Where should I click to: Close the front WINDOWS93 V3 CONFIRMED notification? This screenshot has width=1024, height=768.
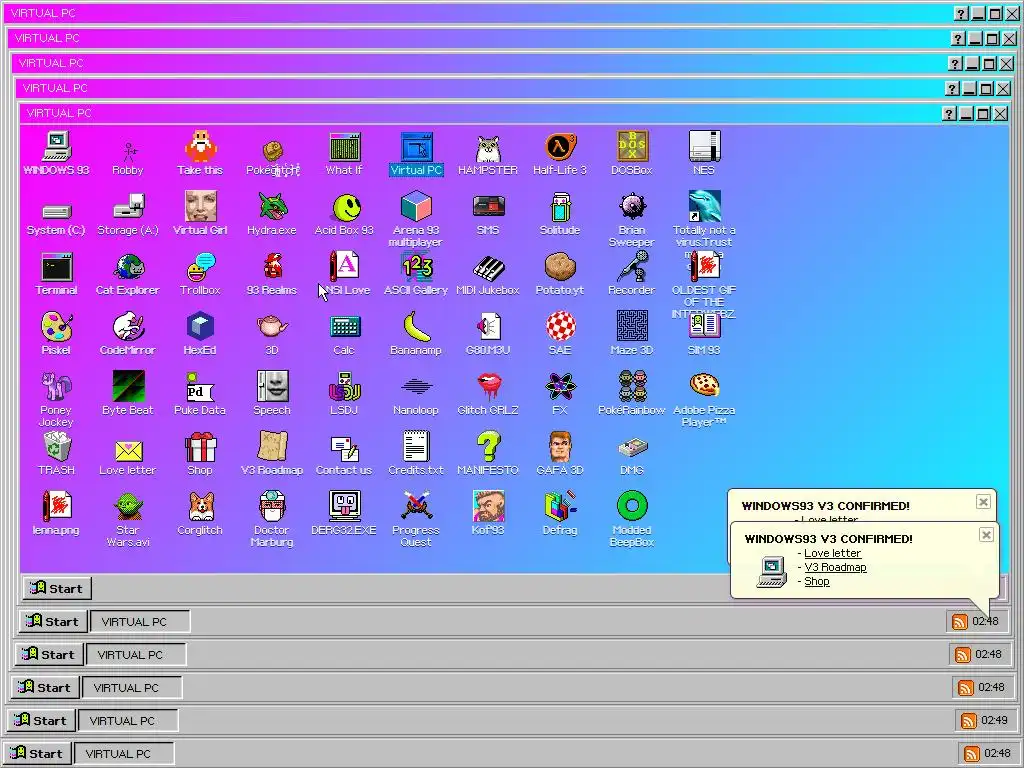pyautogui.click(x=986, y=535)
